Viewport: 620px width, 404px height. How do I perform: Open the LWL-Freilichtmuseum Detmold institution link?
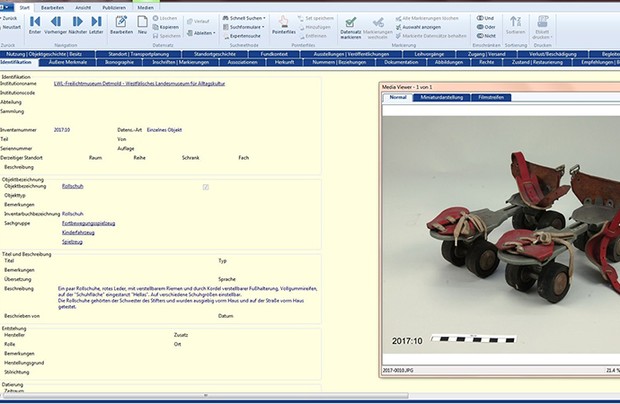[x=140, y=83]
